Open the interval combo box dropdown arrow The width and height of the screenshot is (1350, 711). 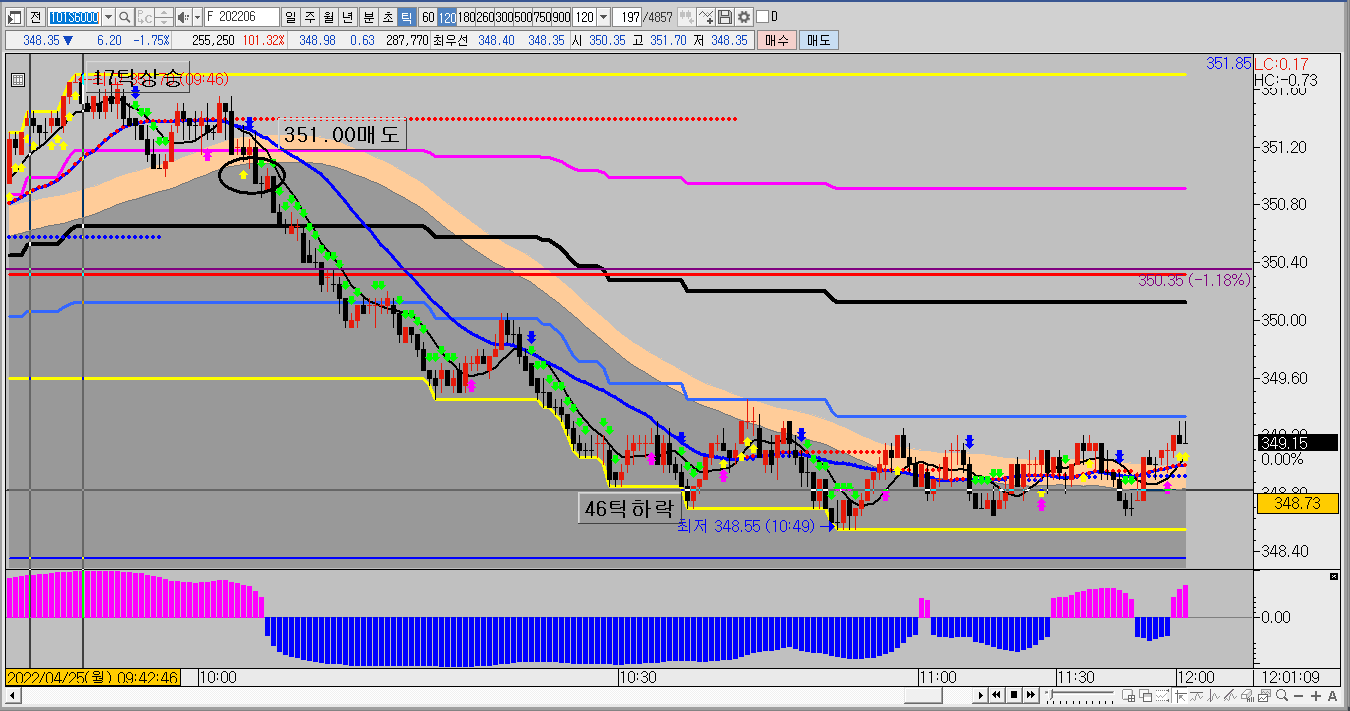(x=603, y=17)
